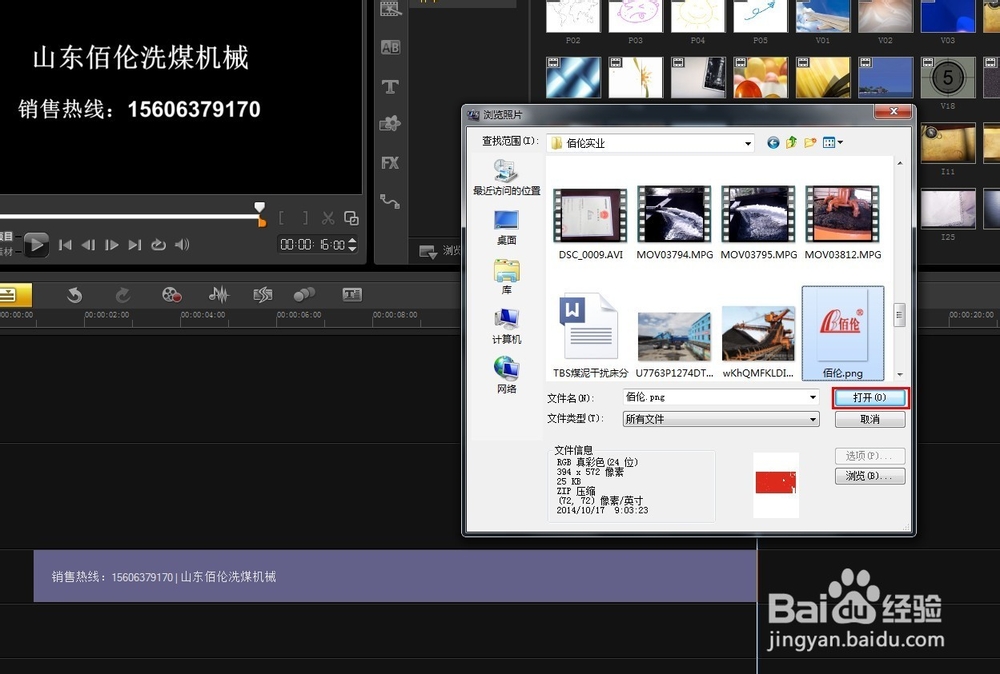The height and width of the screenshot is (674, 1000).
Task: Go to 库 in the sidebar
Action: coord(506,277)
